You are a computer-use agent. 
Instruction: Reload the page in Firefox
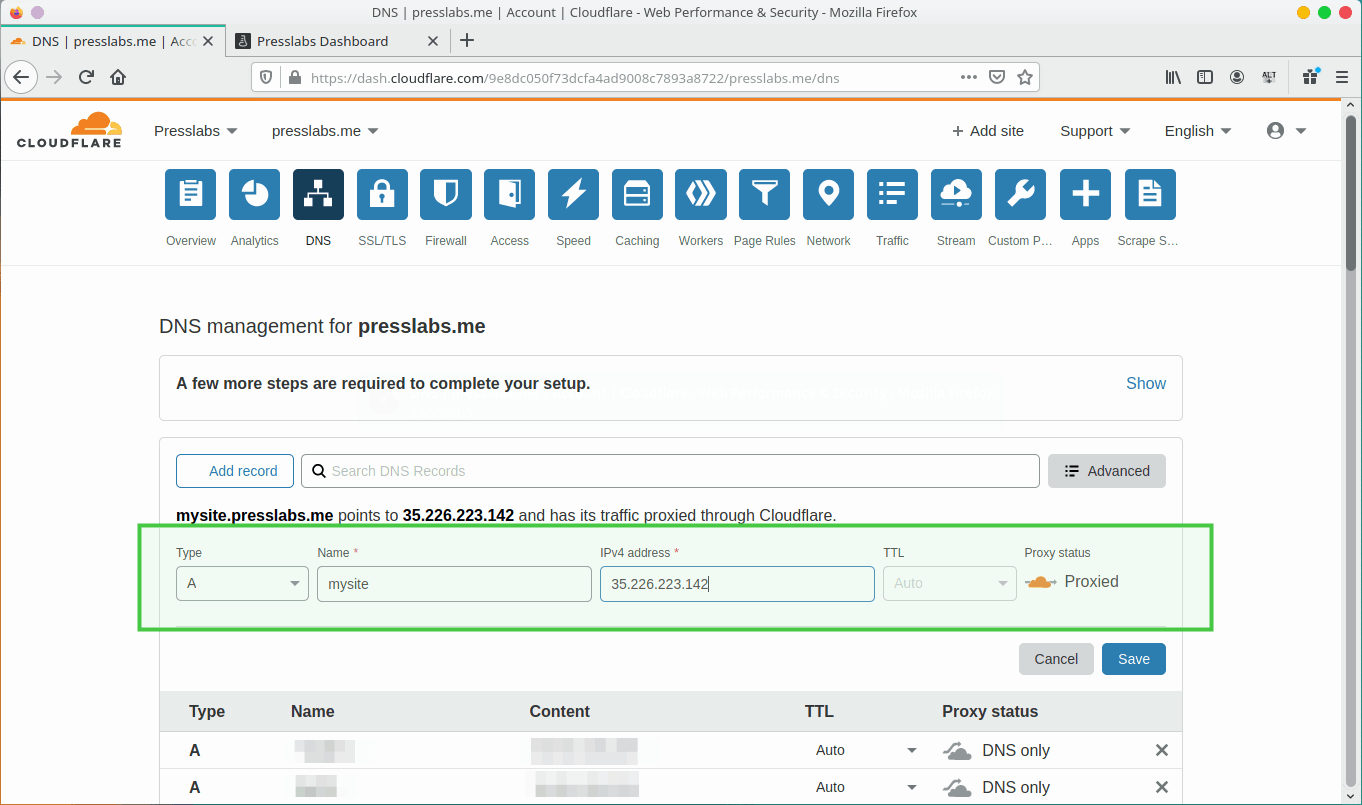coord(86,77)
